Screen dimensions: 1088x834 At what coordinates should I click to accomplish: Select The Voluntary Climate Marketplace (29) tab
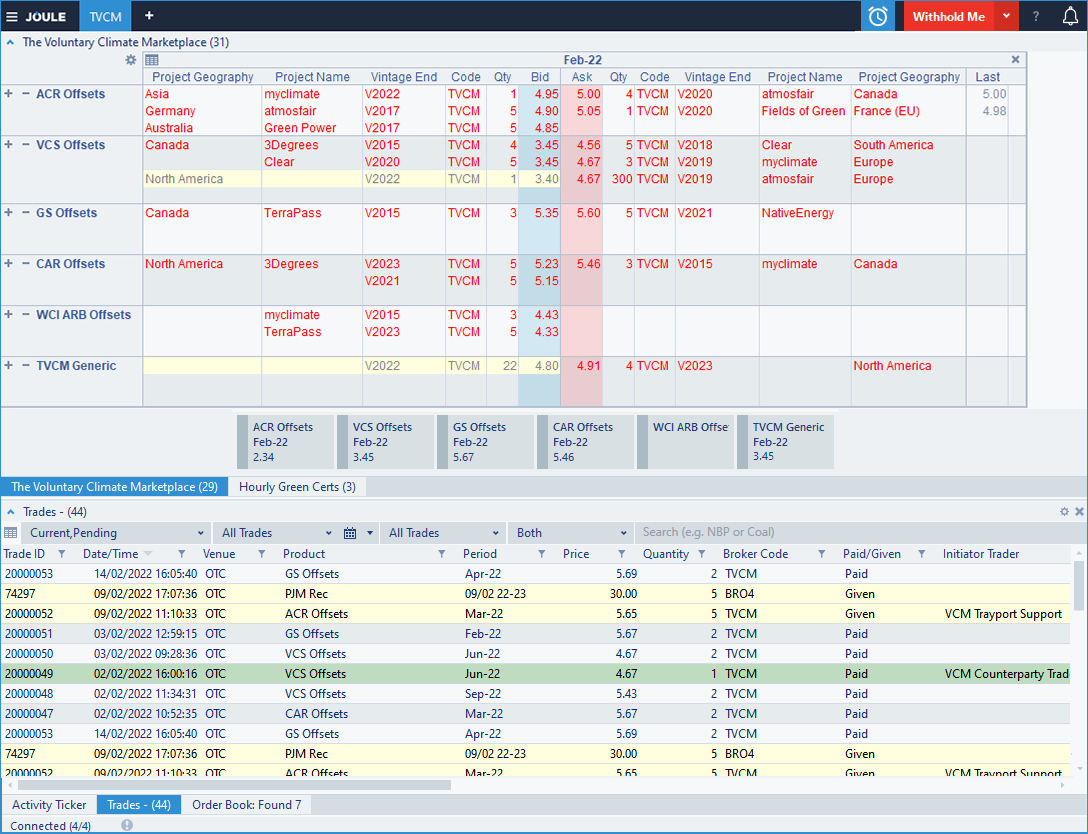[x=114, y=486]
